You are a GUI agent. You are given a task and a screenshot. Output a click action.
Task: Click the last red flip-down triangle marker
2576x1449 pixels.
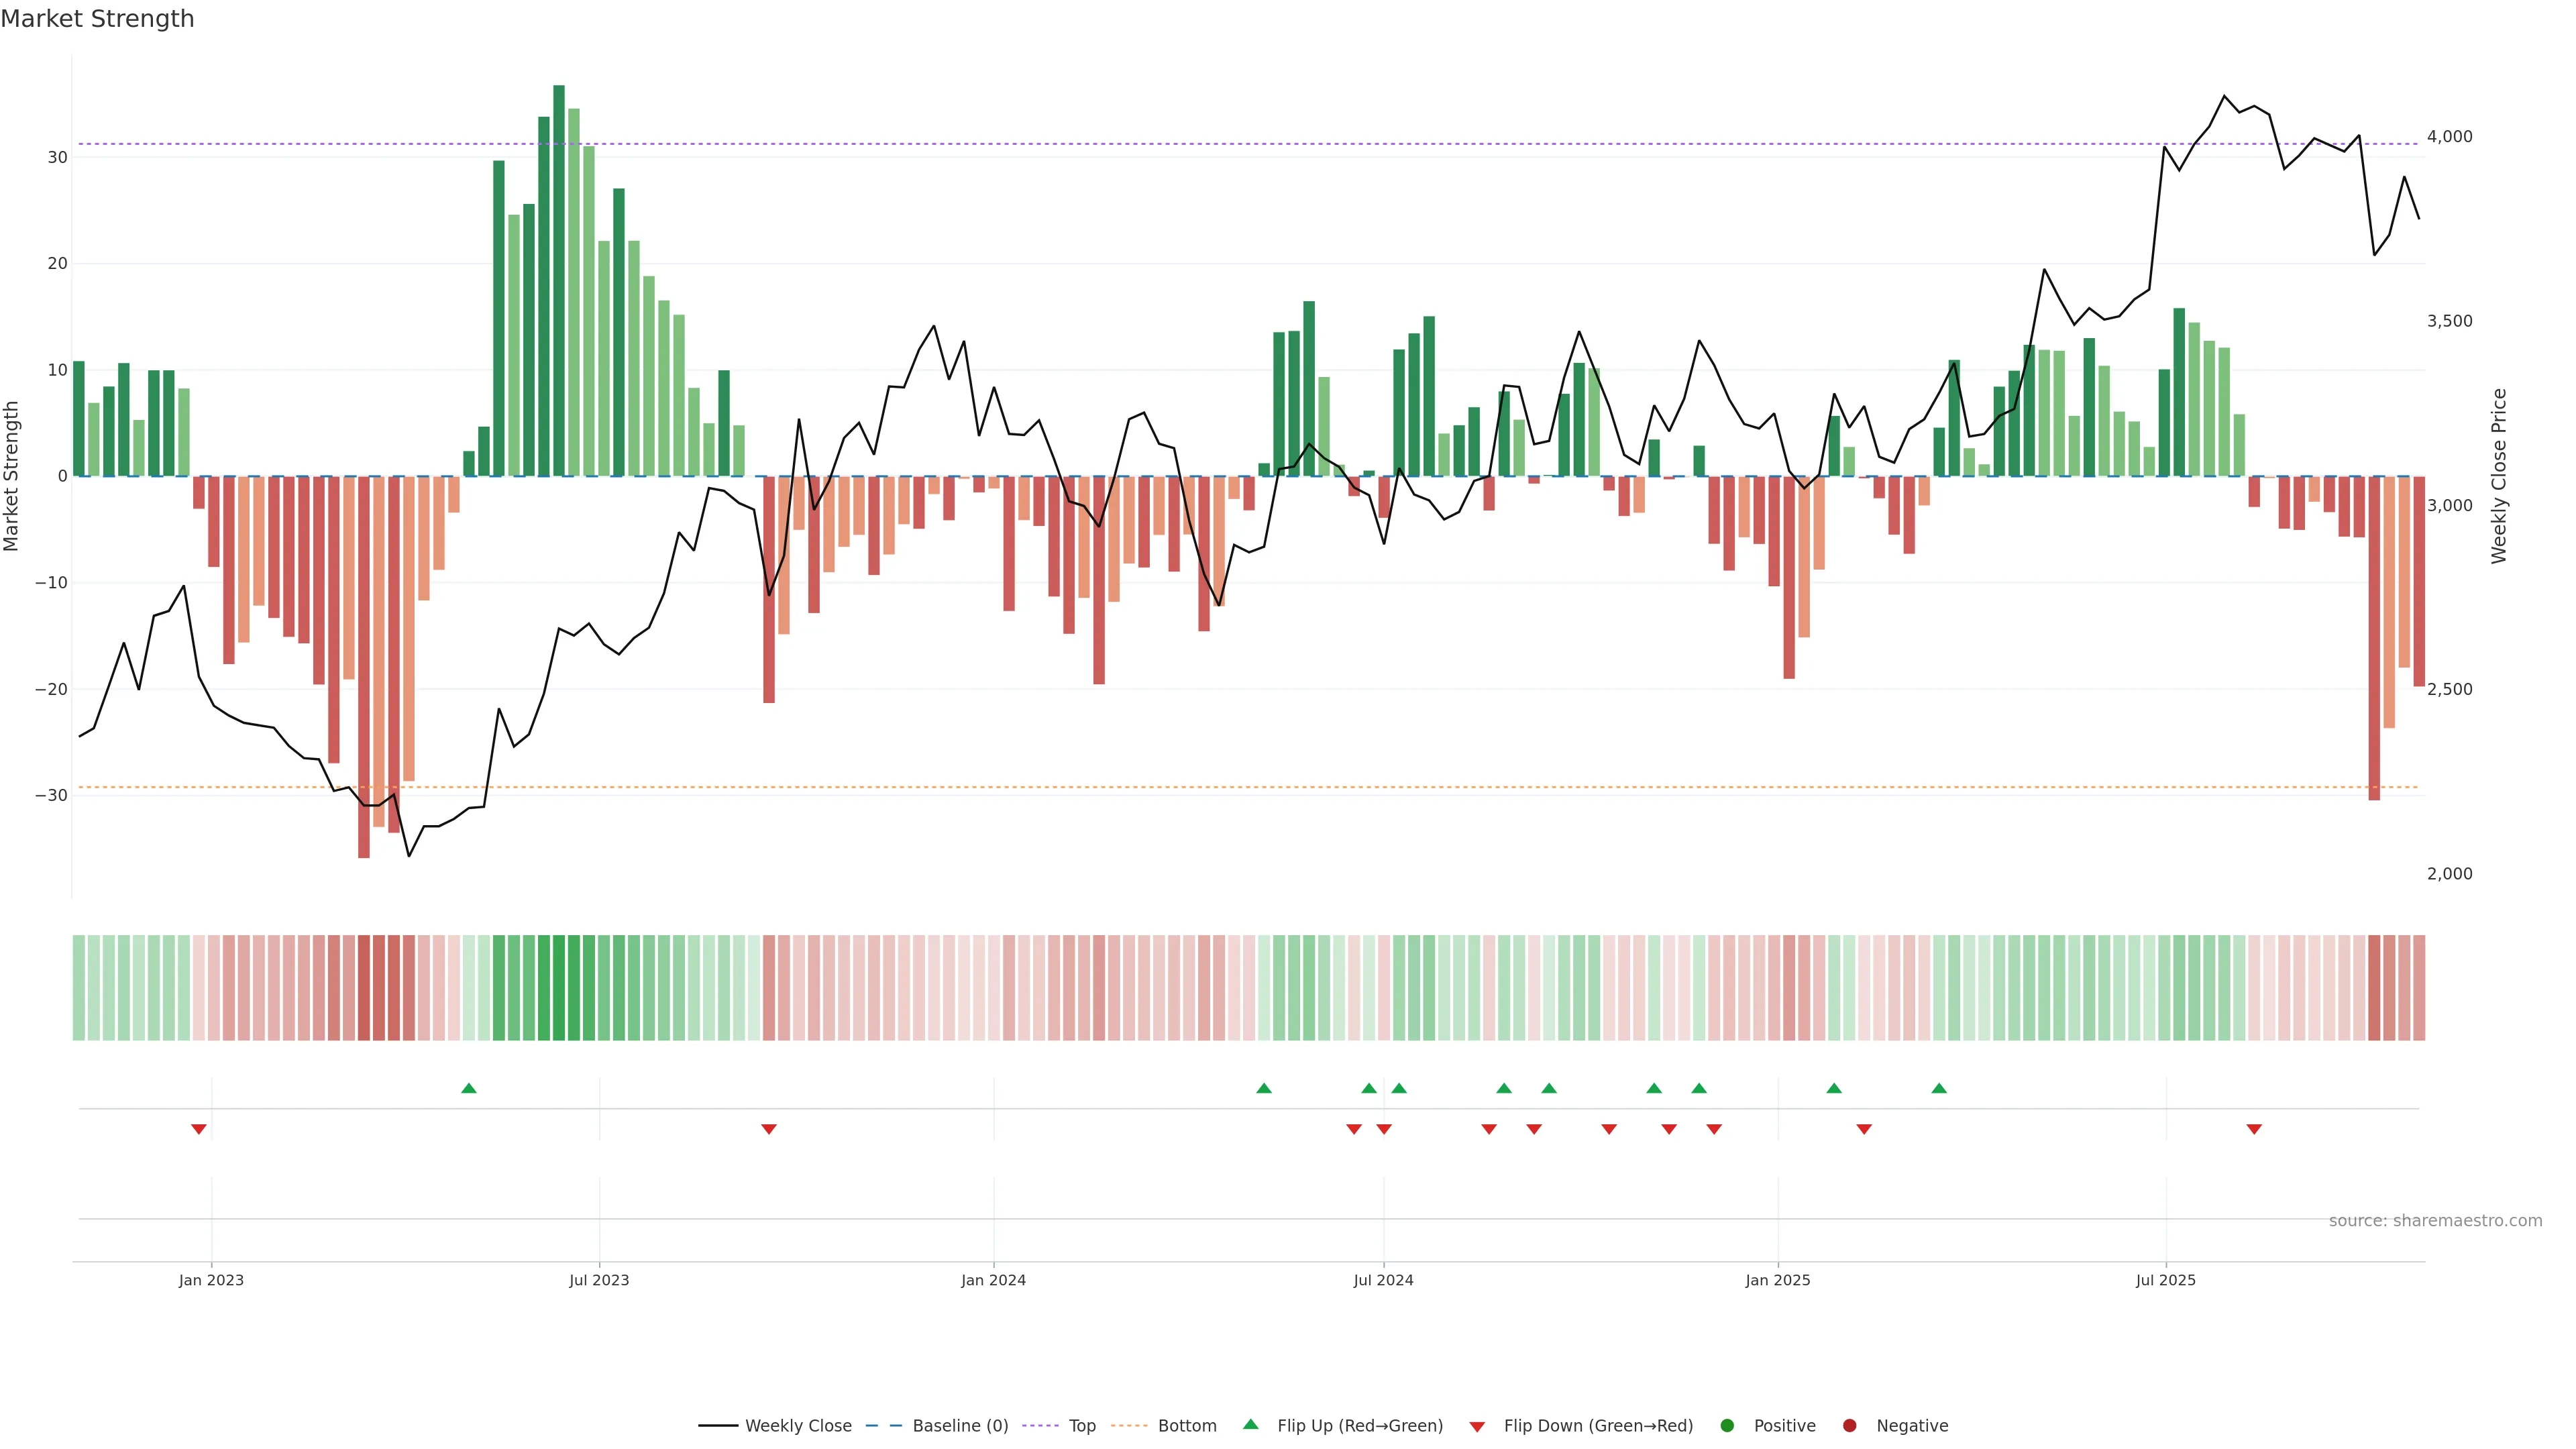point(2254,1129)
